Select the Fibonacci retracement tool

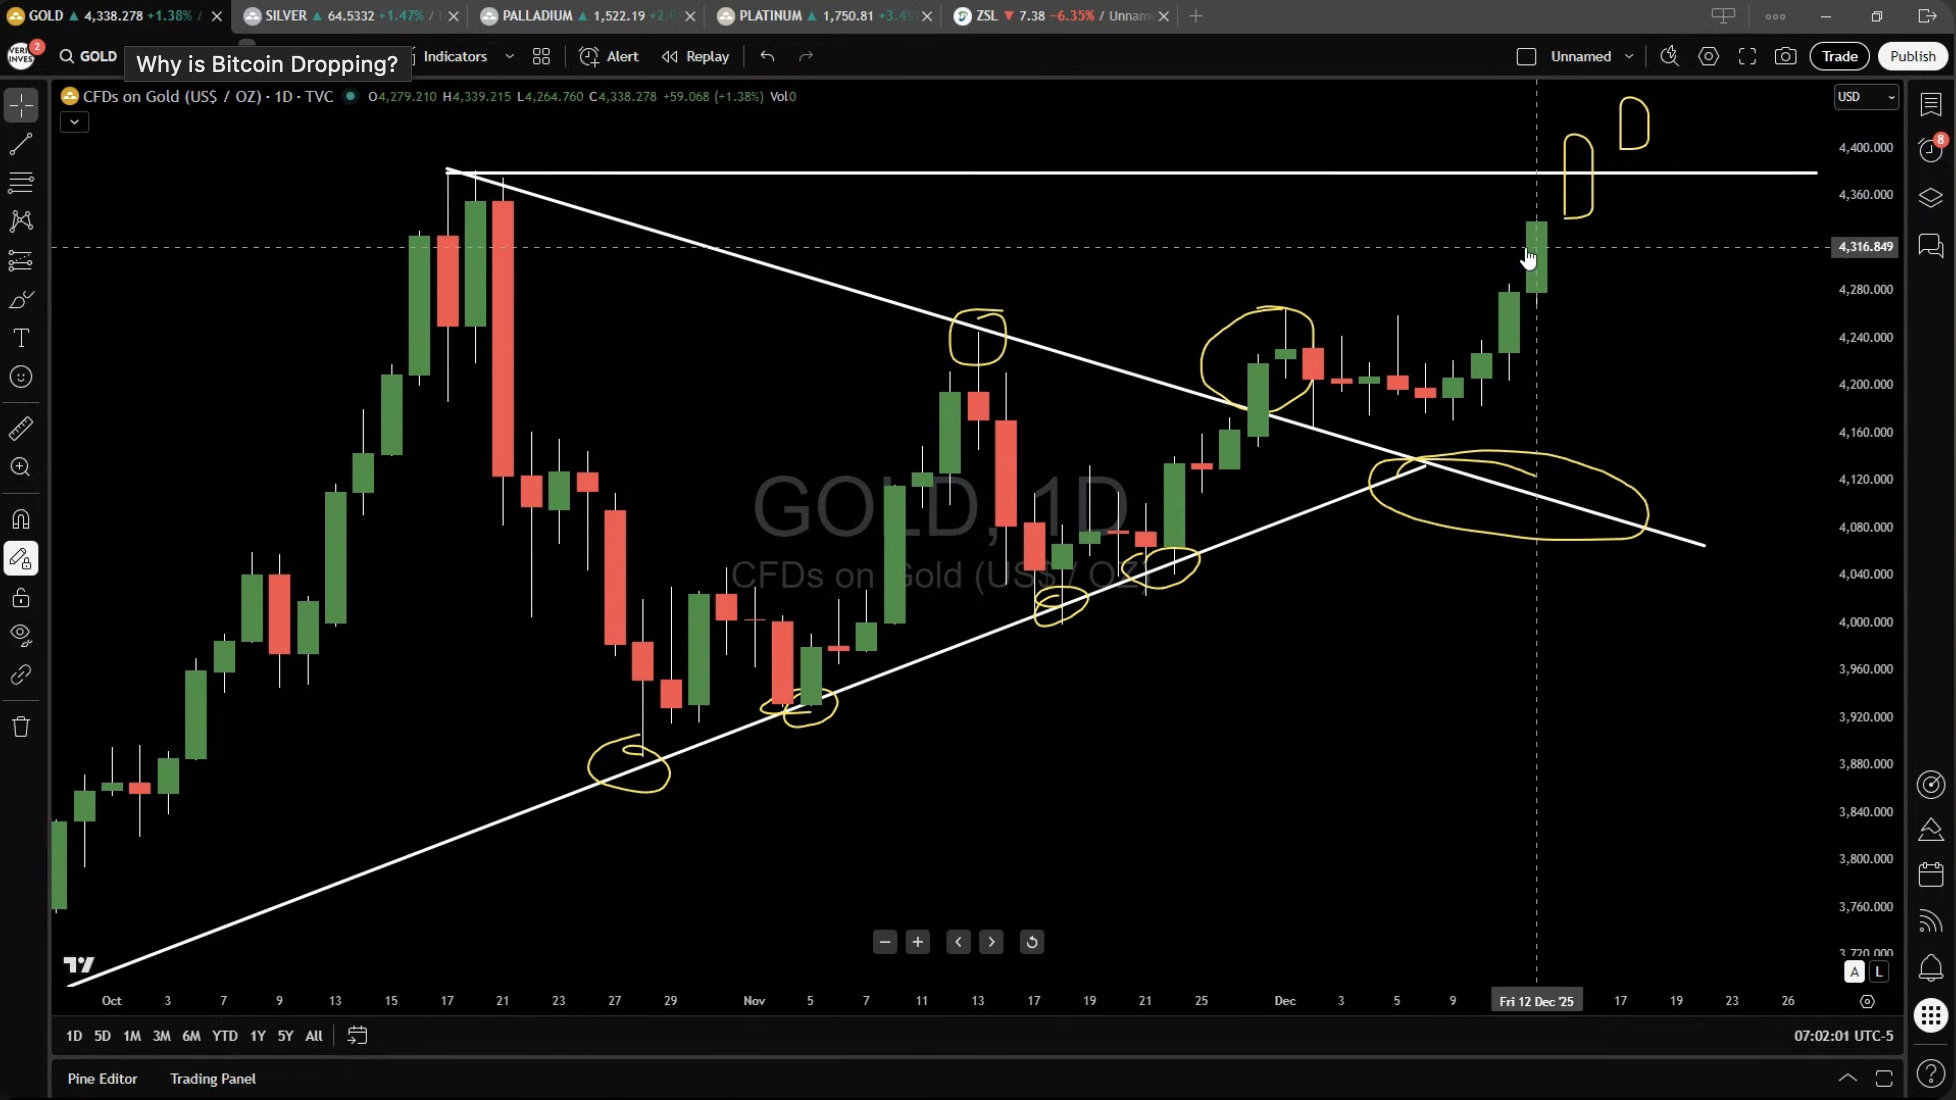(21, 183)
